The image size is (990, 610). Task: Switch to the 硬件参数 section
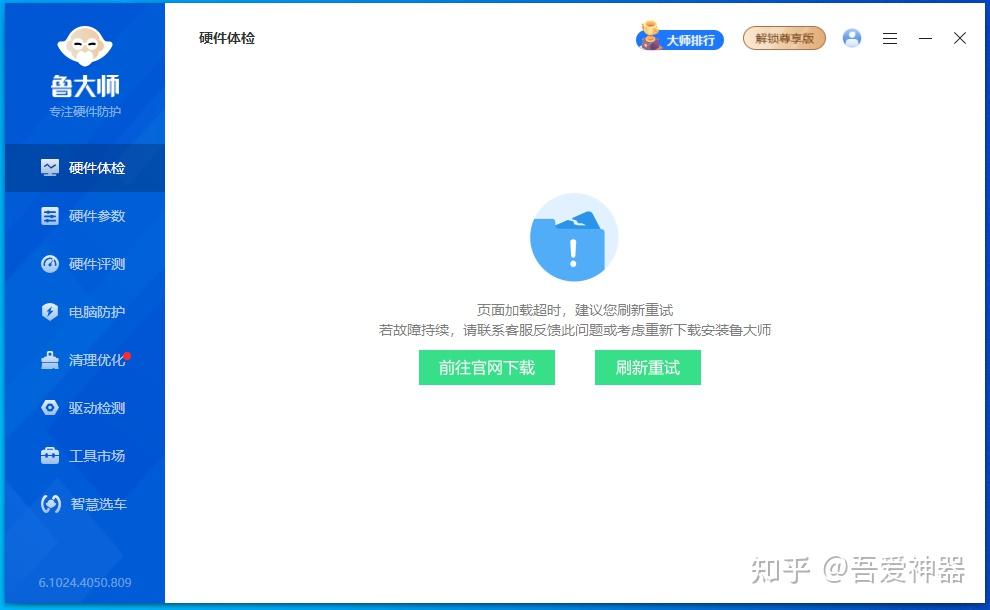85,216
